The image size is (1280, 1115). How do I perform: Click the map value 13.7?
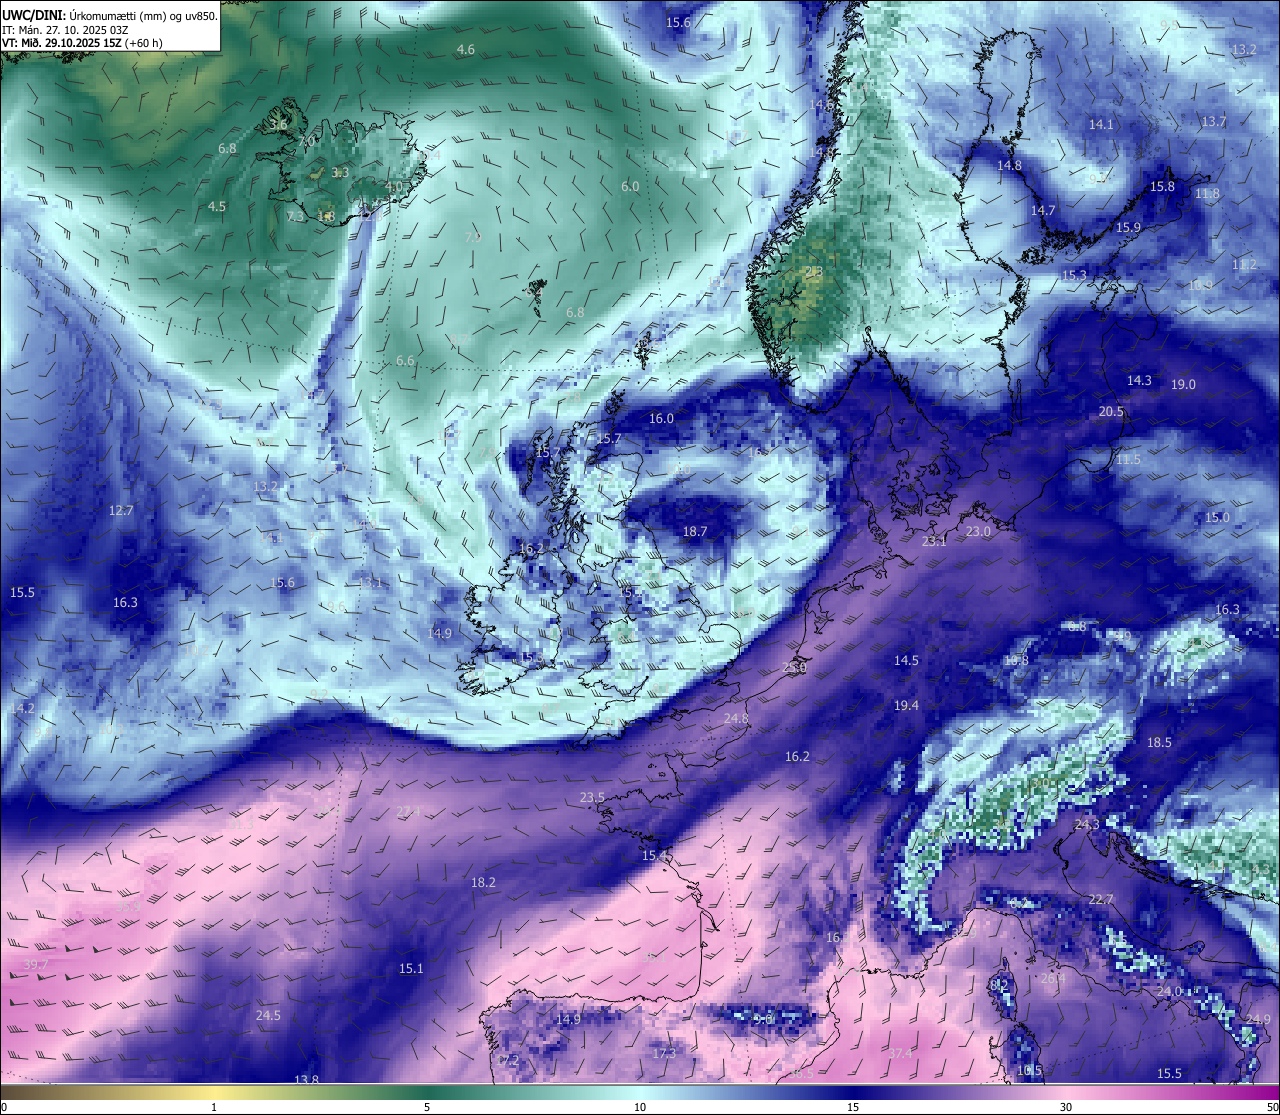pos(1214,121)
